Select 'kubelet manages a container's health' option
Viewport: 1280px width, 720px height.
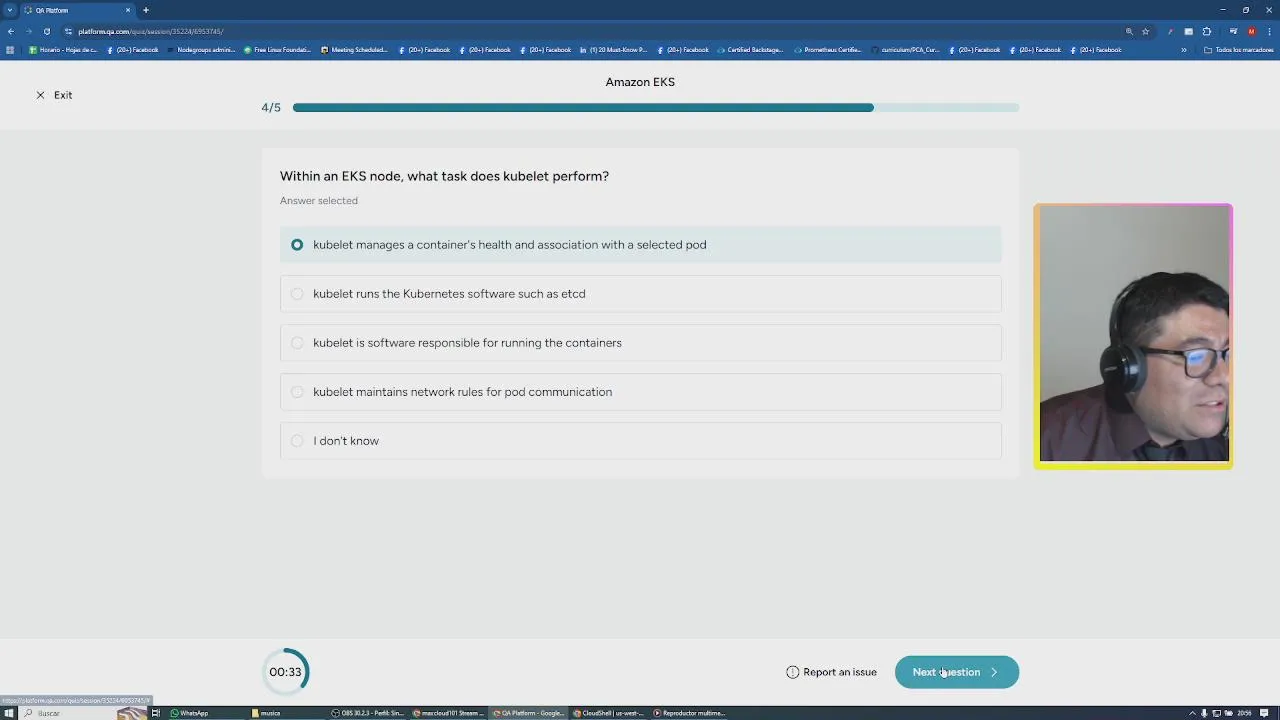tap(640, 245)
